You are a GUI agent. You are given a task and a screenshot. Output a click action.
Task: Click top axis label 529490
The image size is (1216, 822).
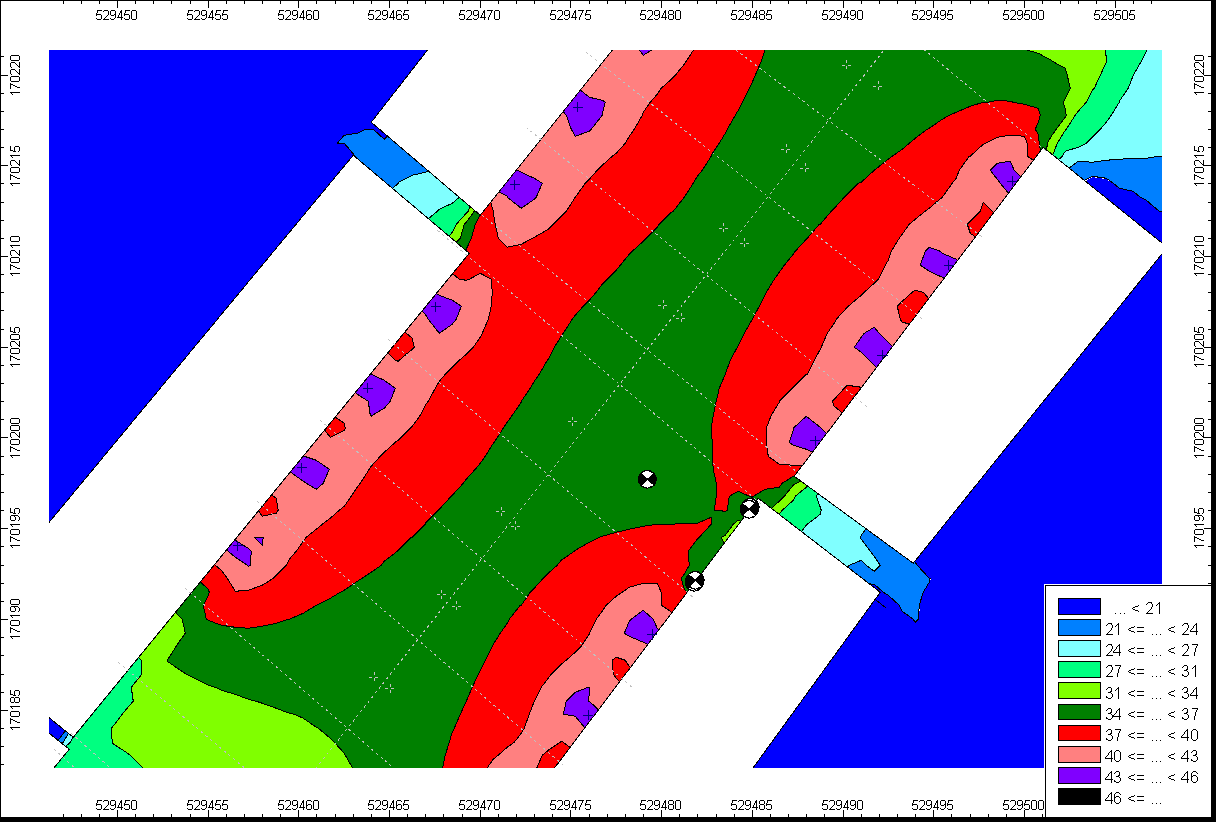tap(845, 16)
